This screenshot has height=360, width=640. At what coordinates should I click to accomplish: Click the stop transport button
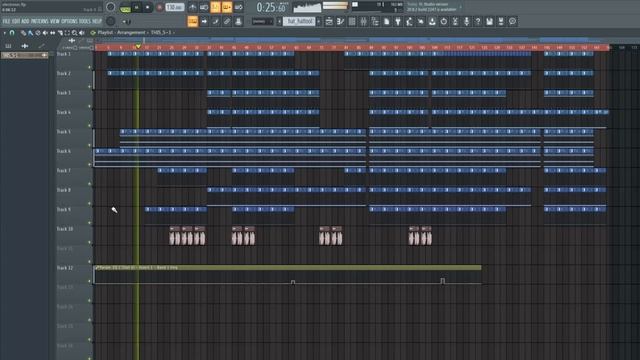click(148, 7)
